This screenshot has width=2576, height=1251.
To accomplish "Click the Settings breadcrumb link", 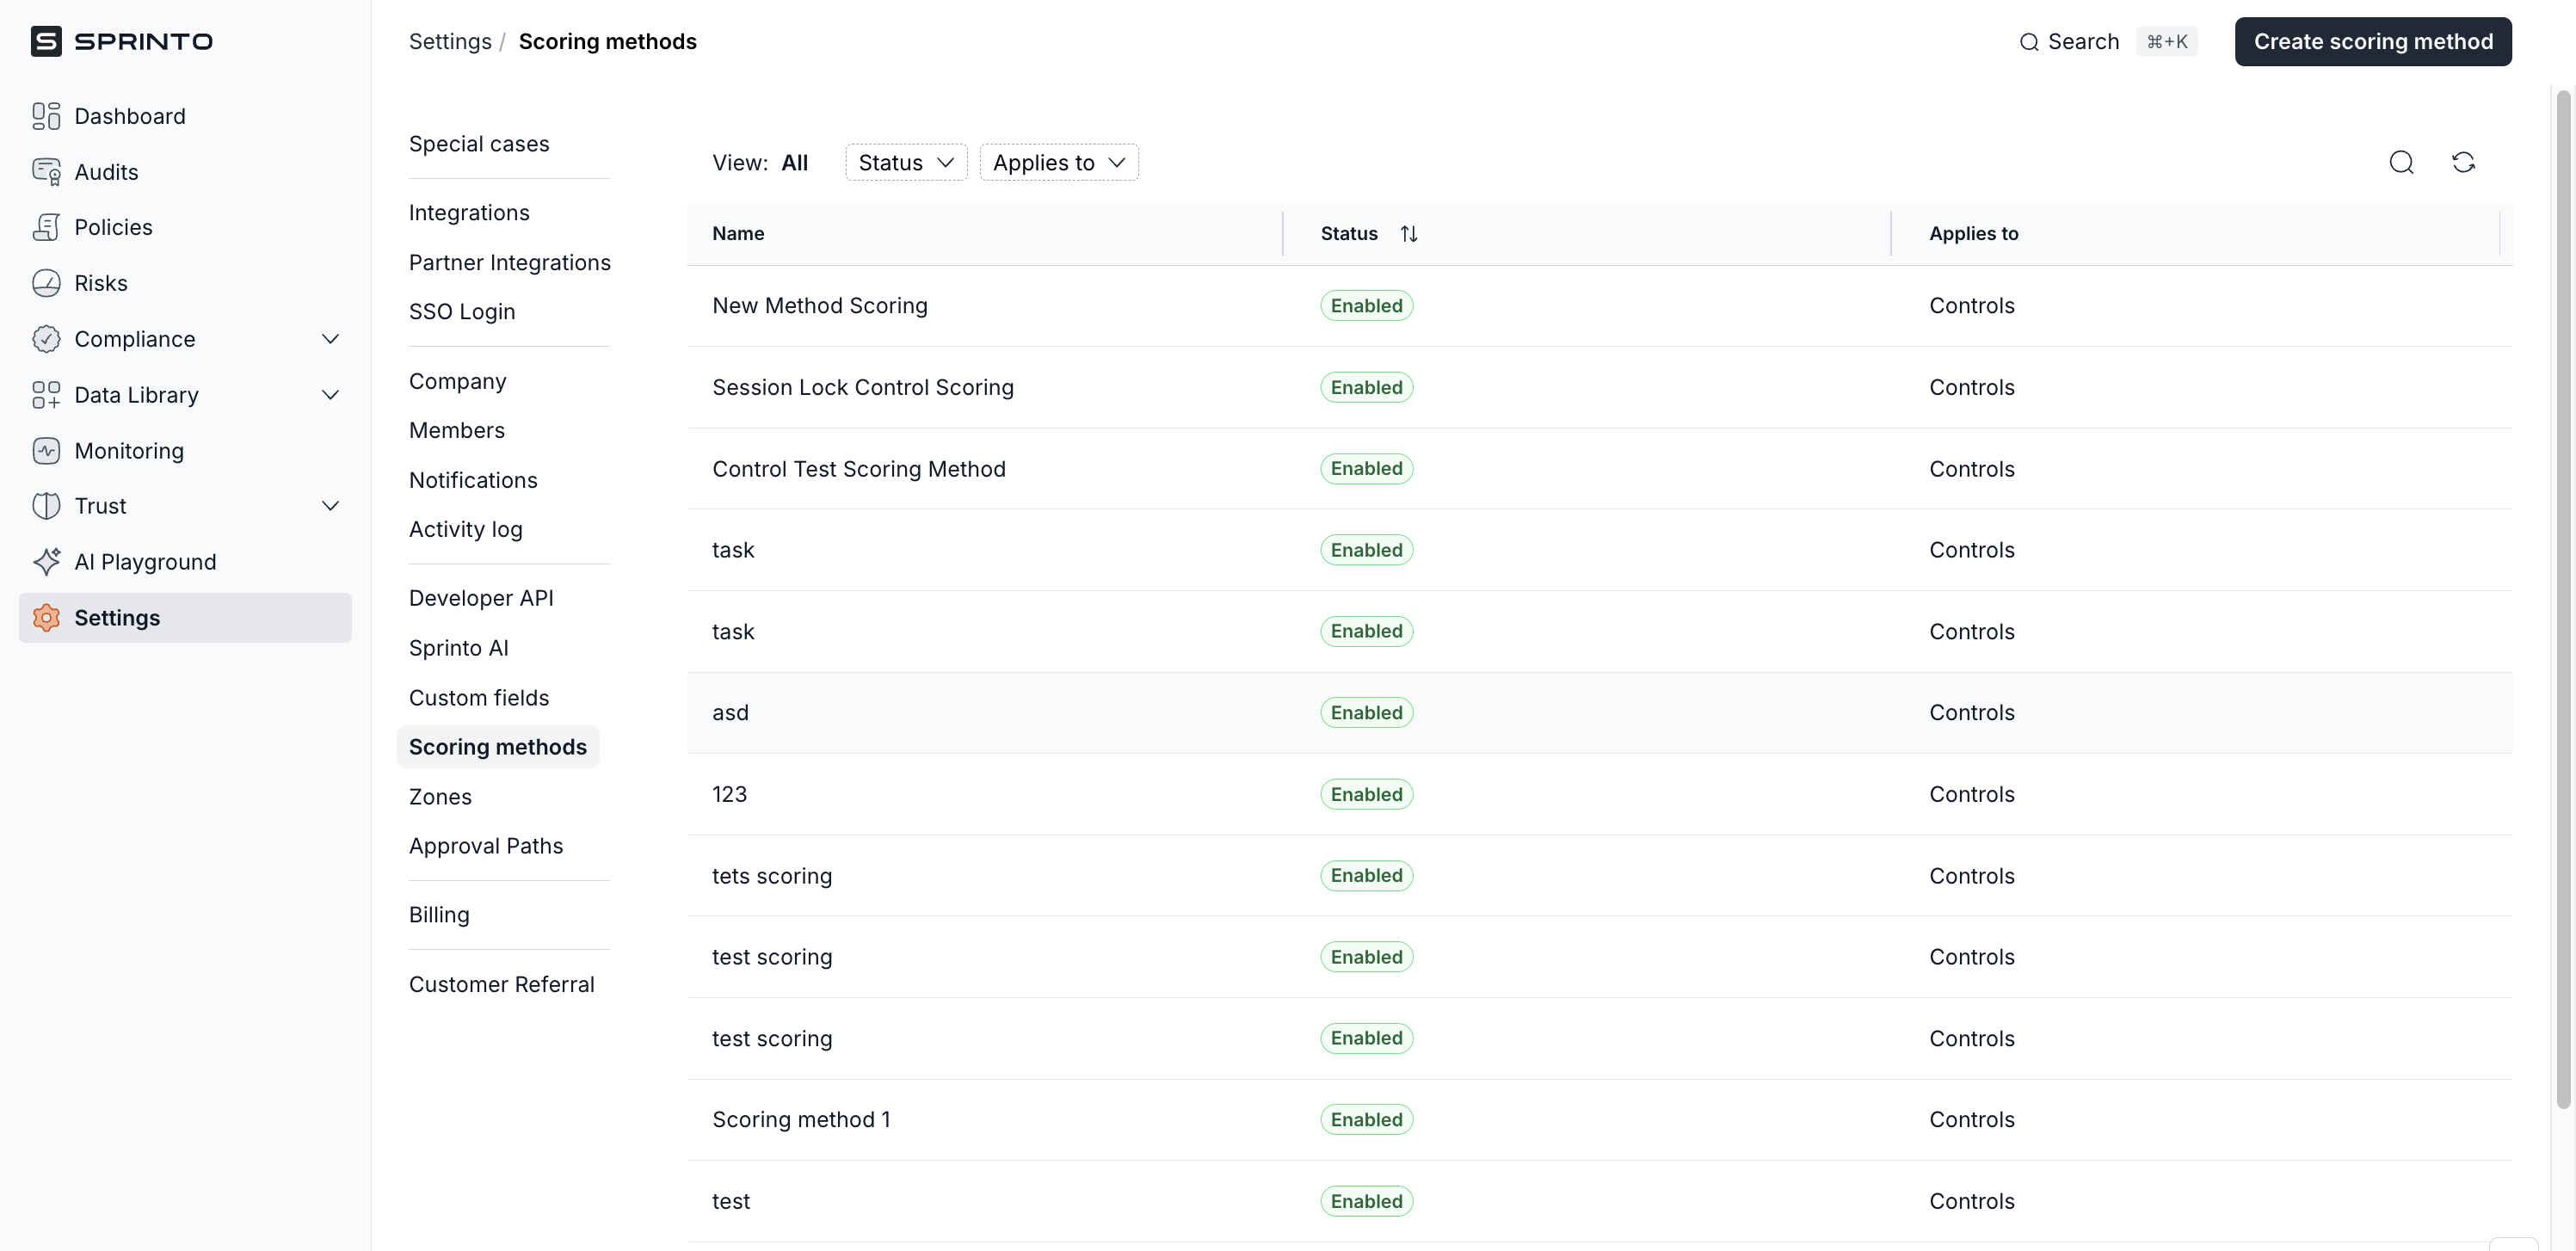I will (450, 41).
